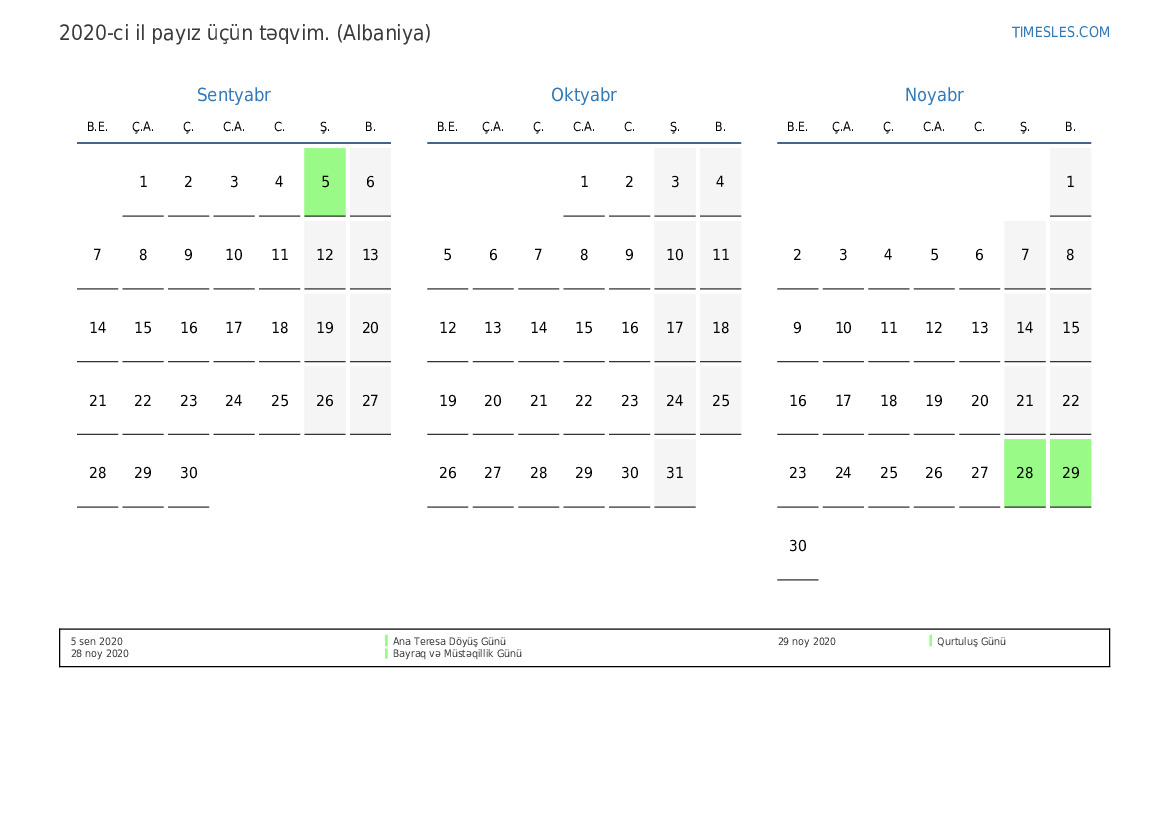
Task: Click the Ana Teresa Döyüş Günü legend entry
Action: (449, 642)
